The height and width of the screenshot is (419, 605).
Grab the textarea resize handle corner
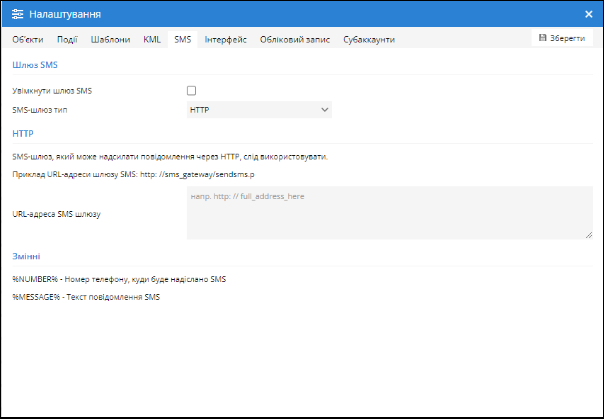[589, 235]
